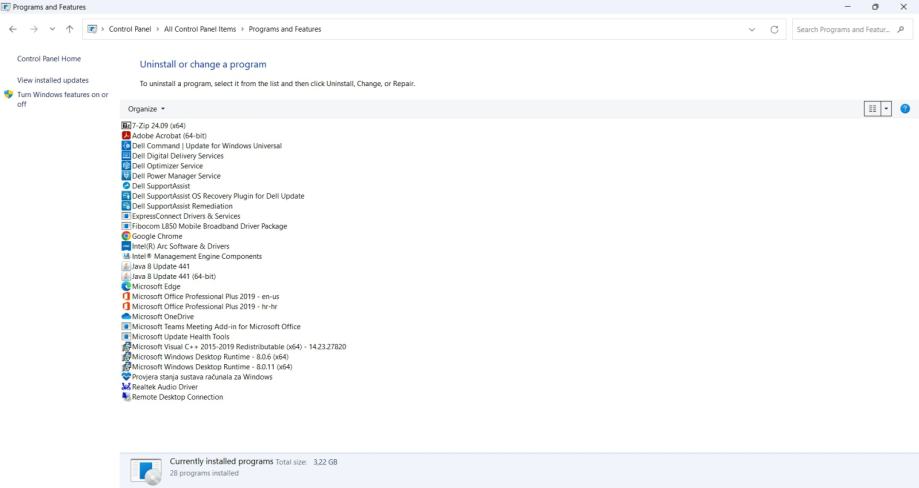Click the Realtek Audio Driver icon
This screenshot has width=919, height=488.
tap(126, 387)
